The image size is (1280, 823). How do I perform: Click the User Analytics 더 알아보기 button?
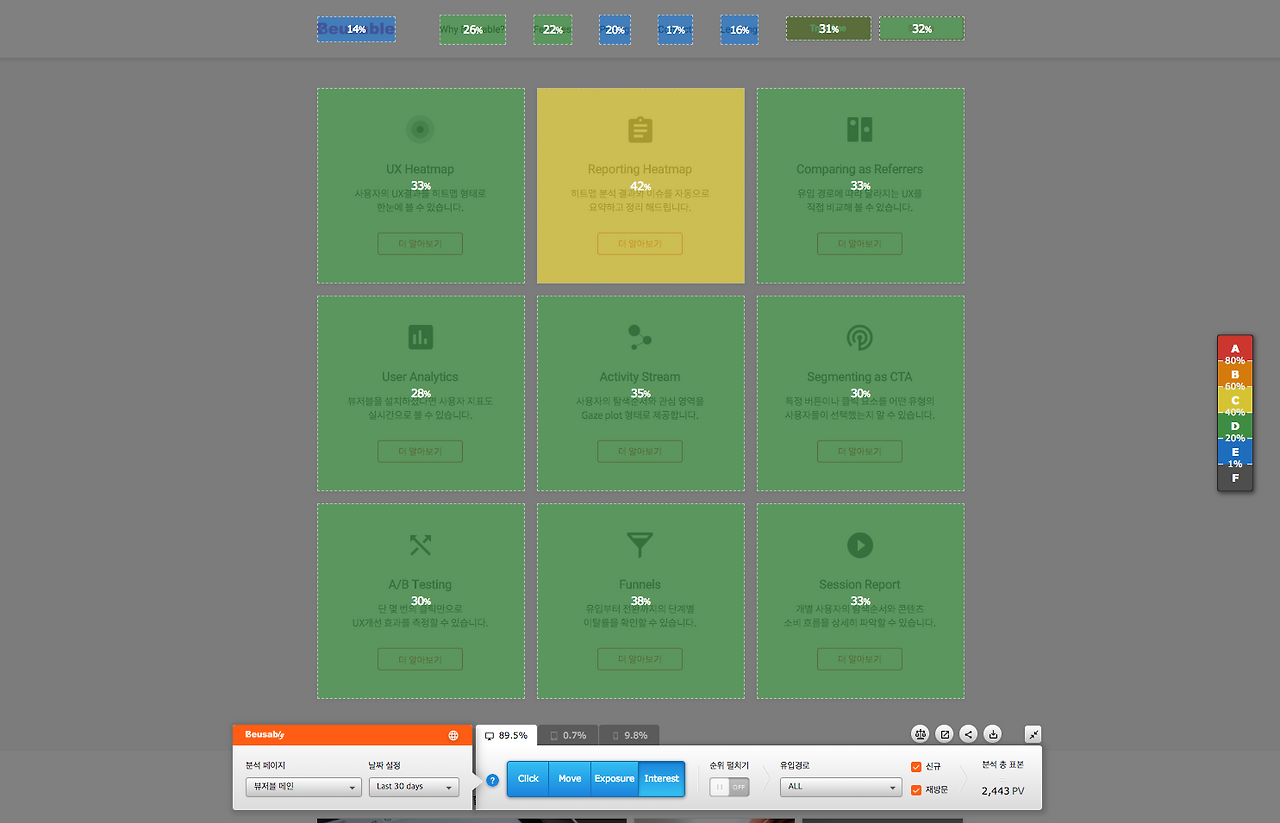click(420, 452)
